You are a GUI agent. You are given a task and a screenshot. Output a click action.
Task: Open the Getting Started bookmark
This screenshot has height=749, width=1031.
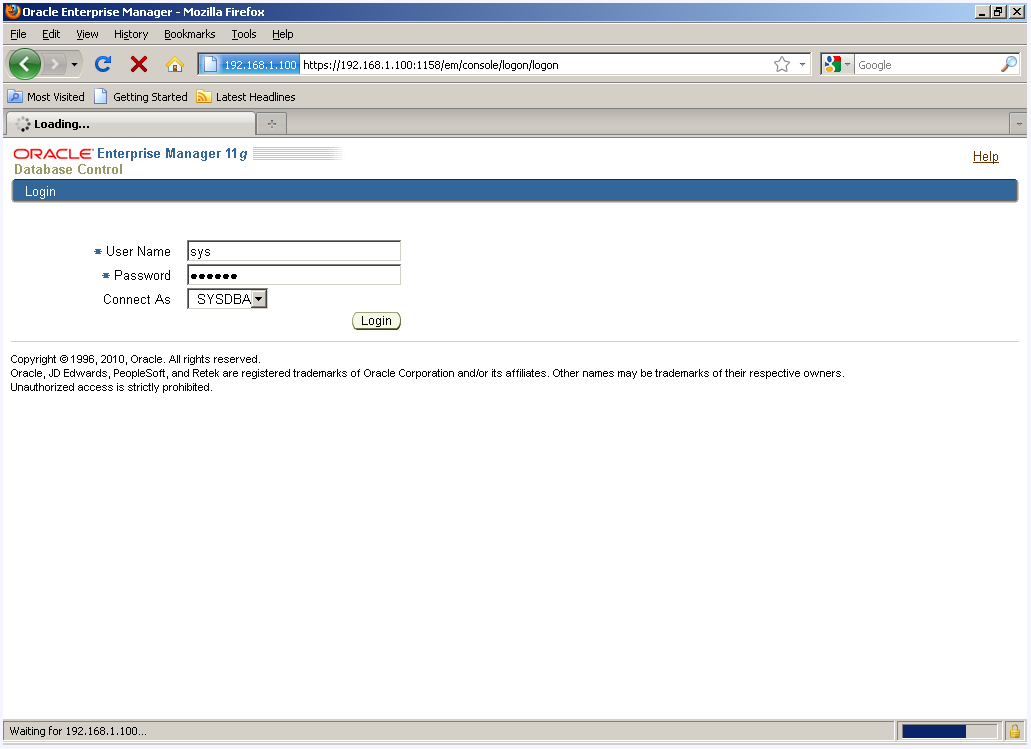[x=141, y=97]
